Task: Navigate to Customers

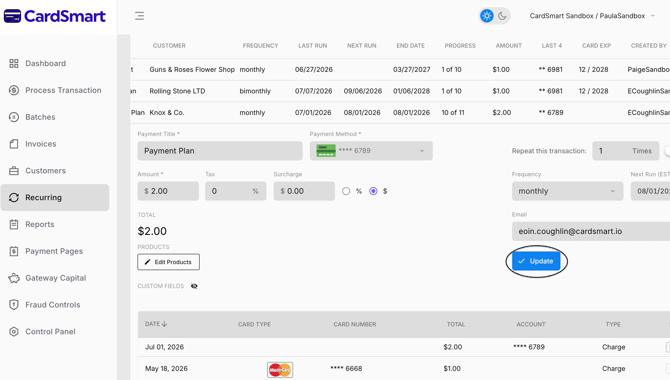Action: click(x=45, y=171)
